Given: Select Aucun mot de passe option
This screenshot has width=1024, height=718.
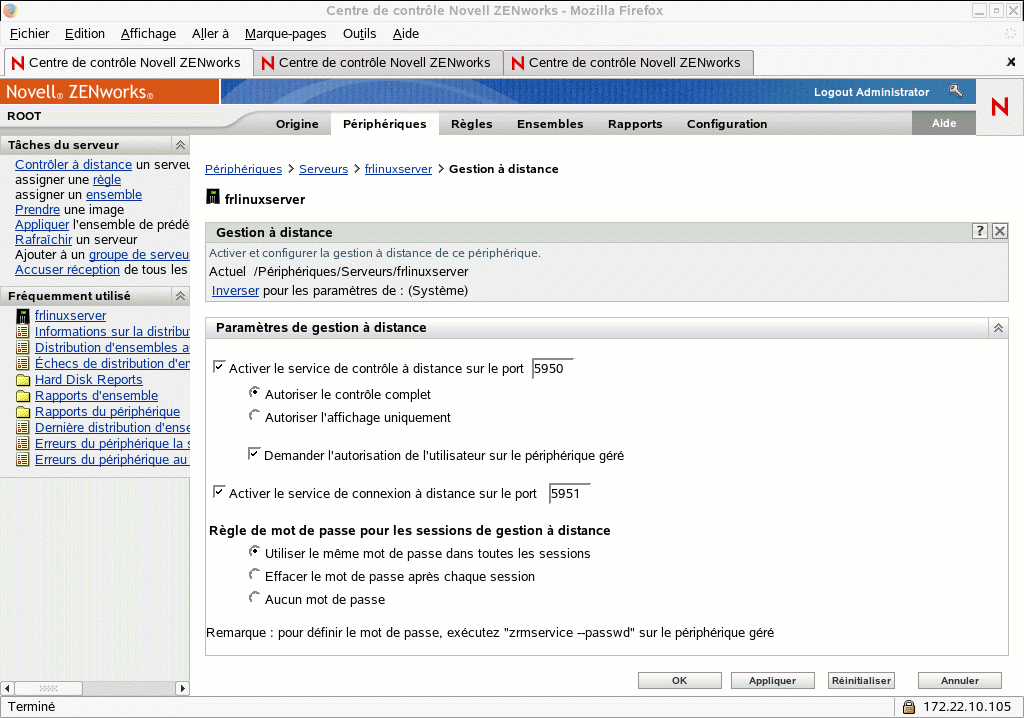Looking at the screenshot, I should coord(254,597).
